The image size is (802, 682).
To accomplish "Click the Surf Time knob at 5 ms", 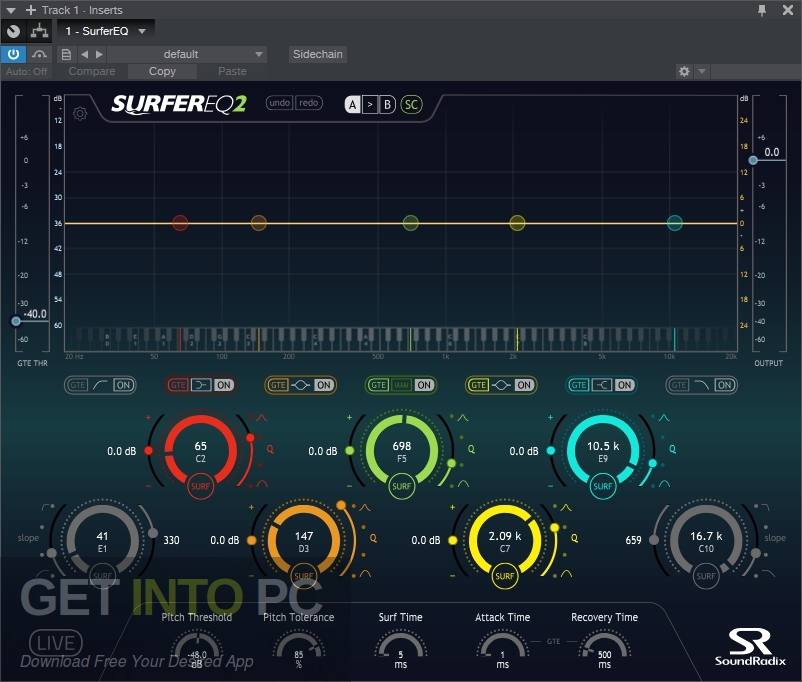I will [400, 648].
